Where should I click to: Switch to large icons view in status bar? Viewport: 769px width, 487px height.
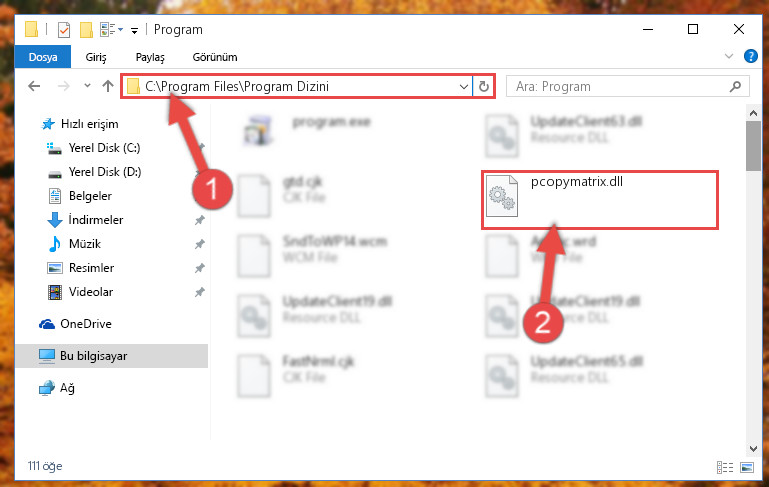click(x=747, y=467)
